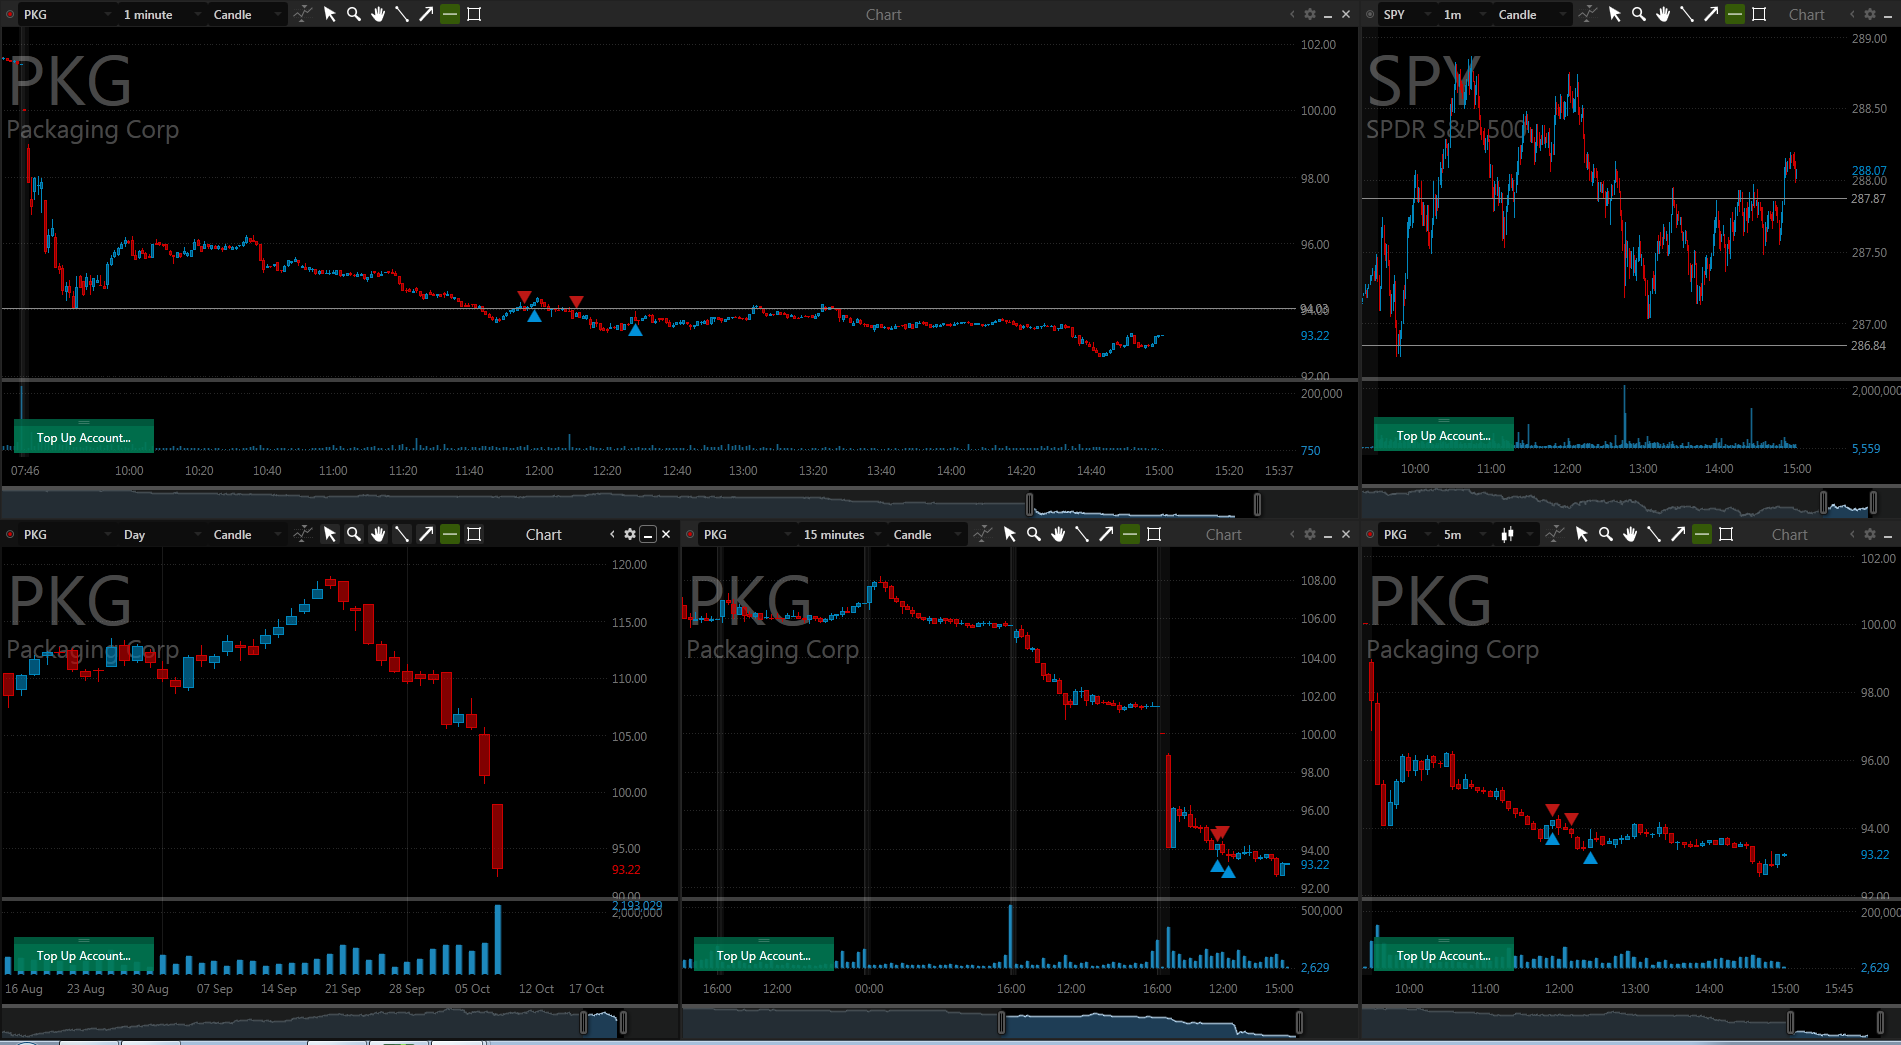Select the rectangle tool in PKG 5m chart
1901x1045 pixels.
click(x=1726, y=534)
